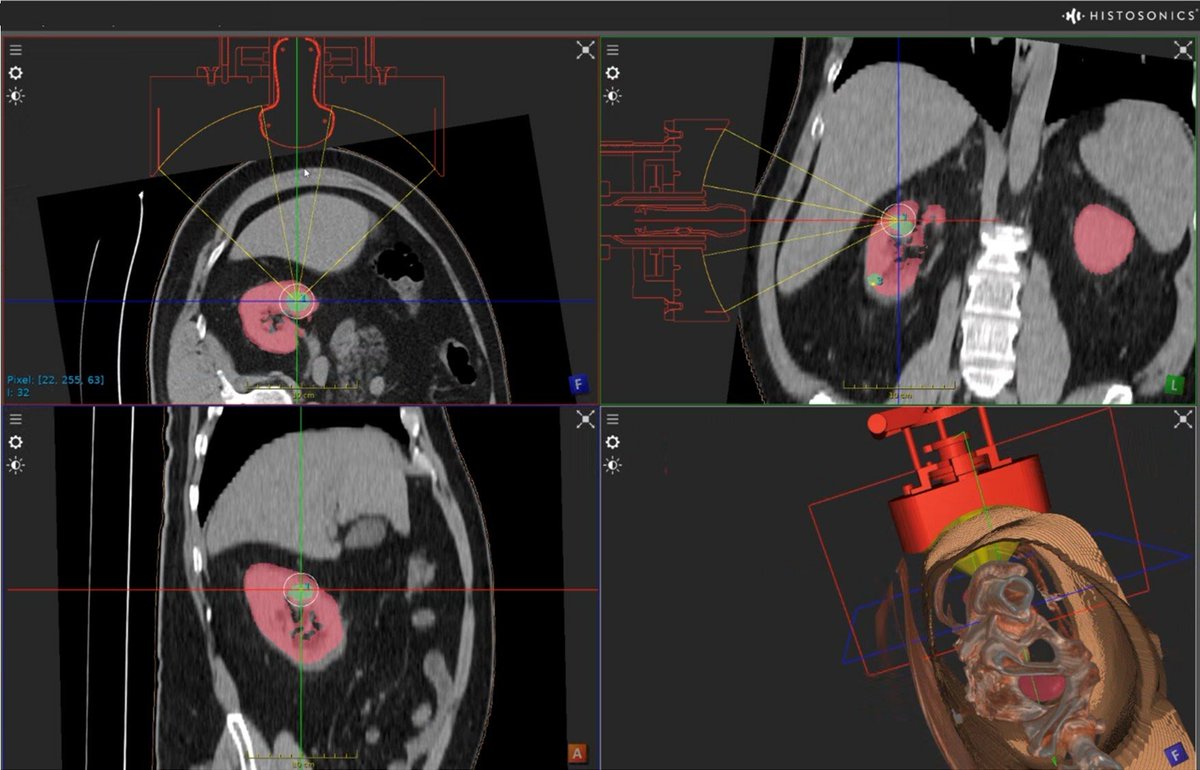Click the blue F orientation badge in axial view
Viewport: 1200px width, 770px height.
578,384
